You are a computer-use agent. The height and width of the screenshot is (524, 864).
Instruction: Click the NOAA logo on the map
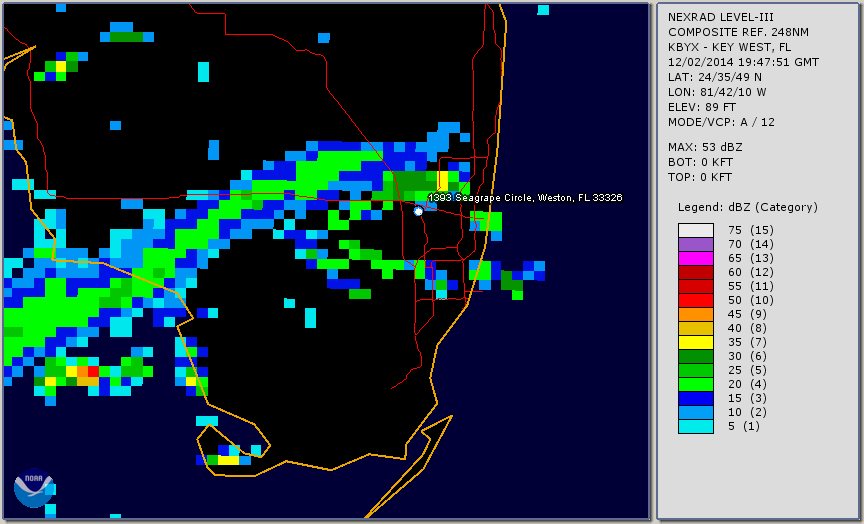(33, 488)
